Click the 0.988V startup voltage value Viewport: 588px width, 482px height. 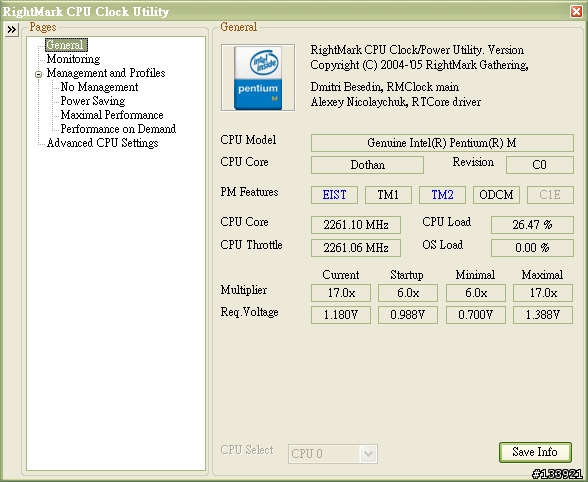point(408,315)
